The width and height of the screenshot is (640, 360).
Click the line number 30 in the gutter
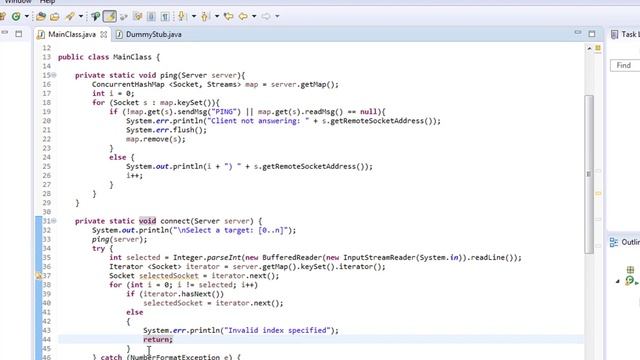coord(47,212)
